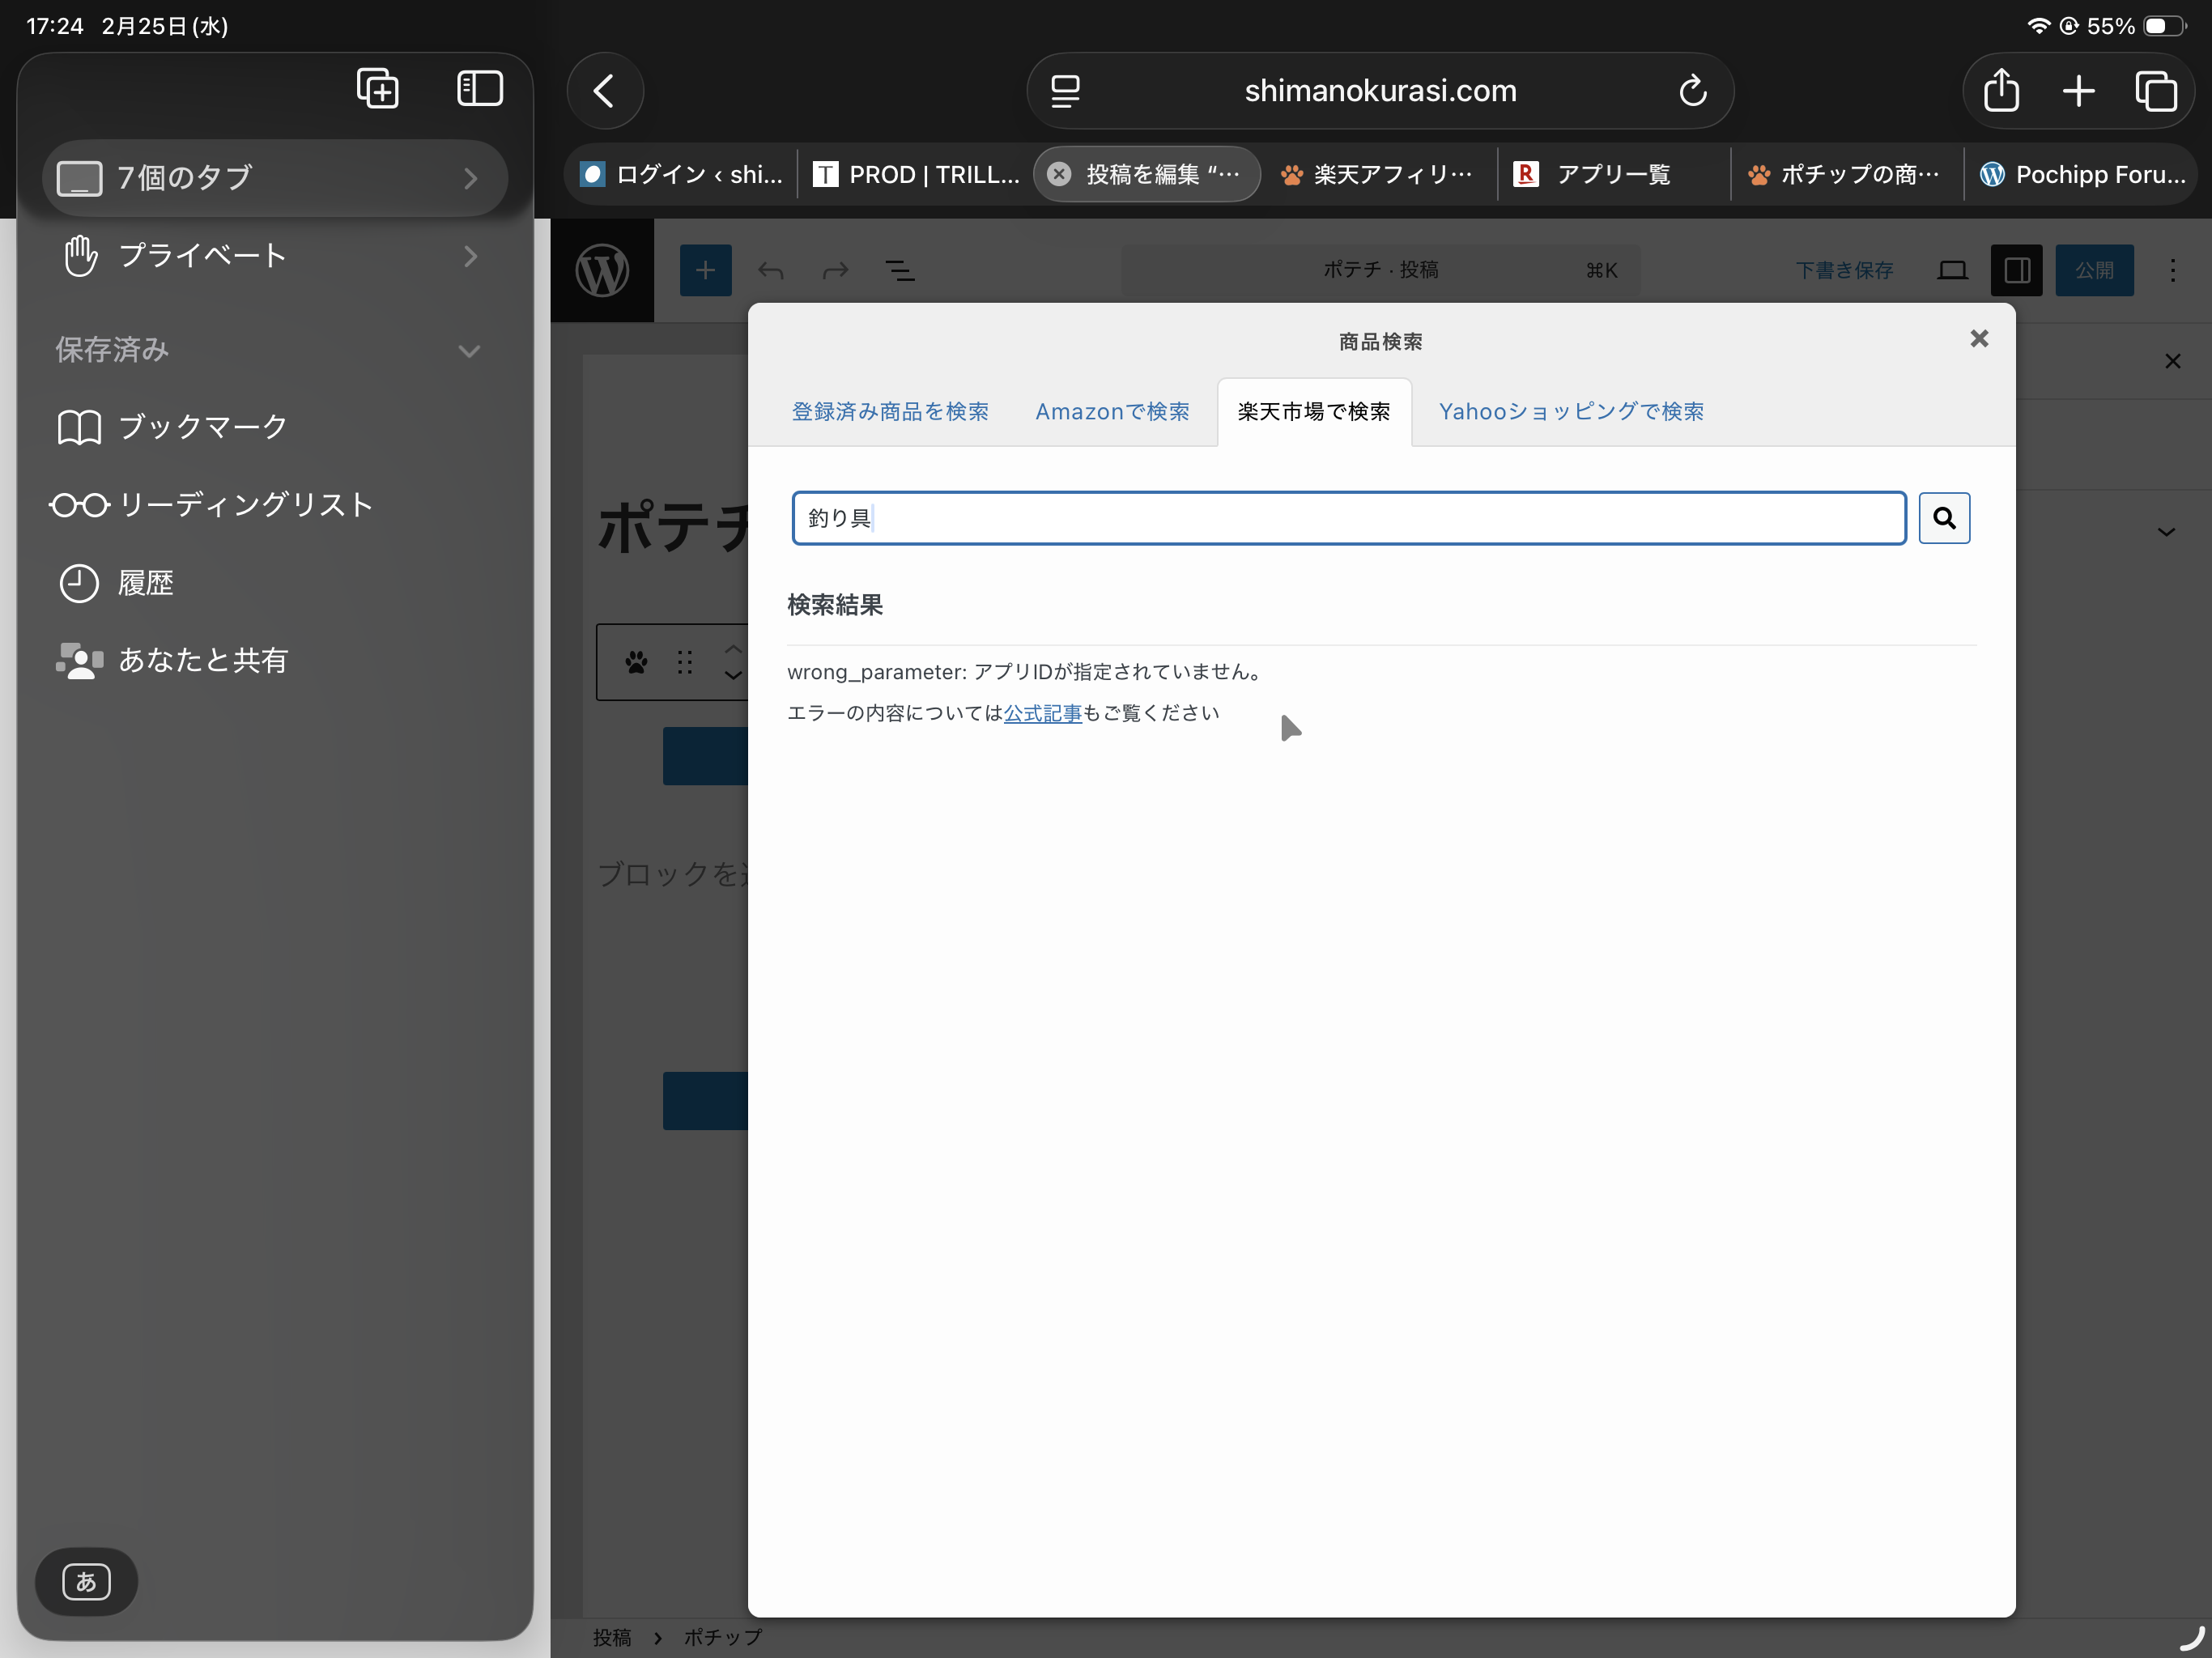The image size is (2212, 1658).
Task: Hide the Safari sidebar panel
Action: click(x=479, y=89)
